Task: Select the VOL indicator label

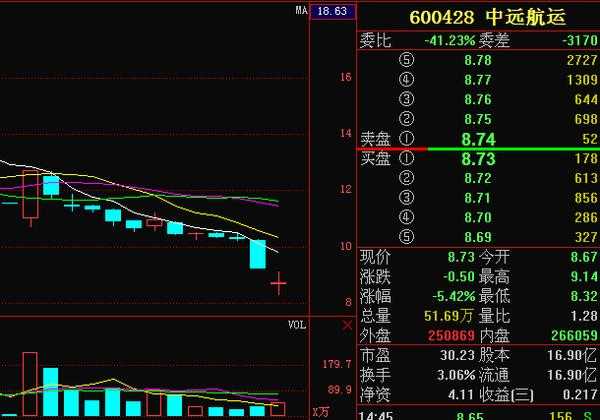Action: pos(297,325)
